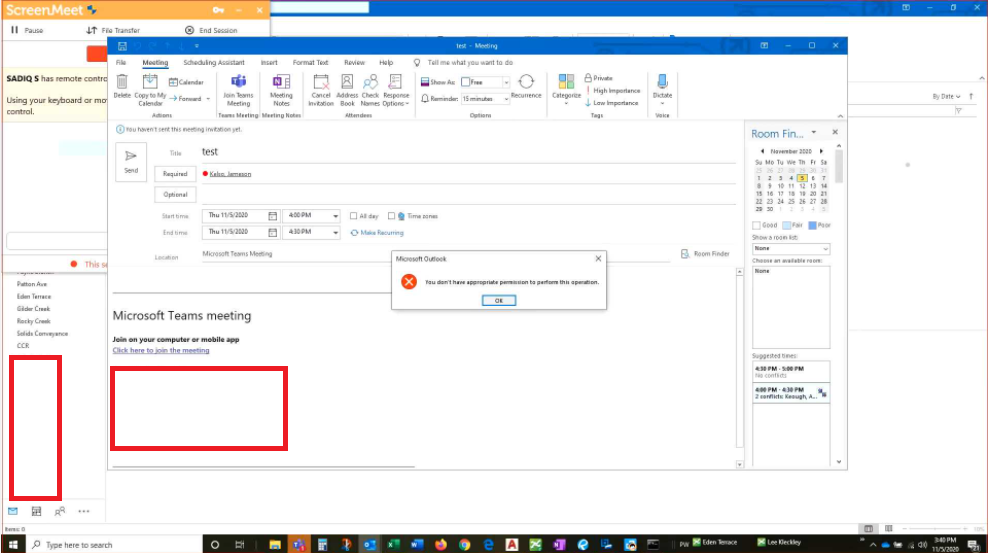Open Firefox from the taskbar
Viewport: 989px width, 553px height.
[441, 545]
